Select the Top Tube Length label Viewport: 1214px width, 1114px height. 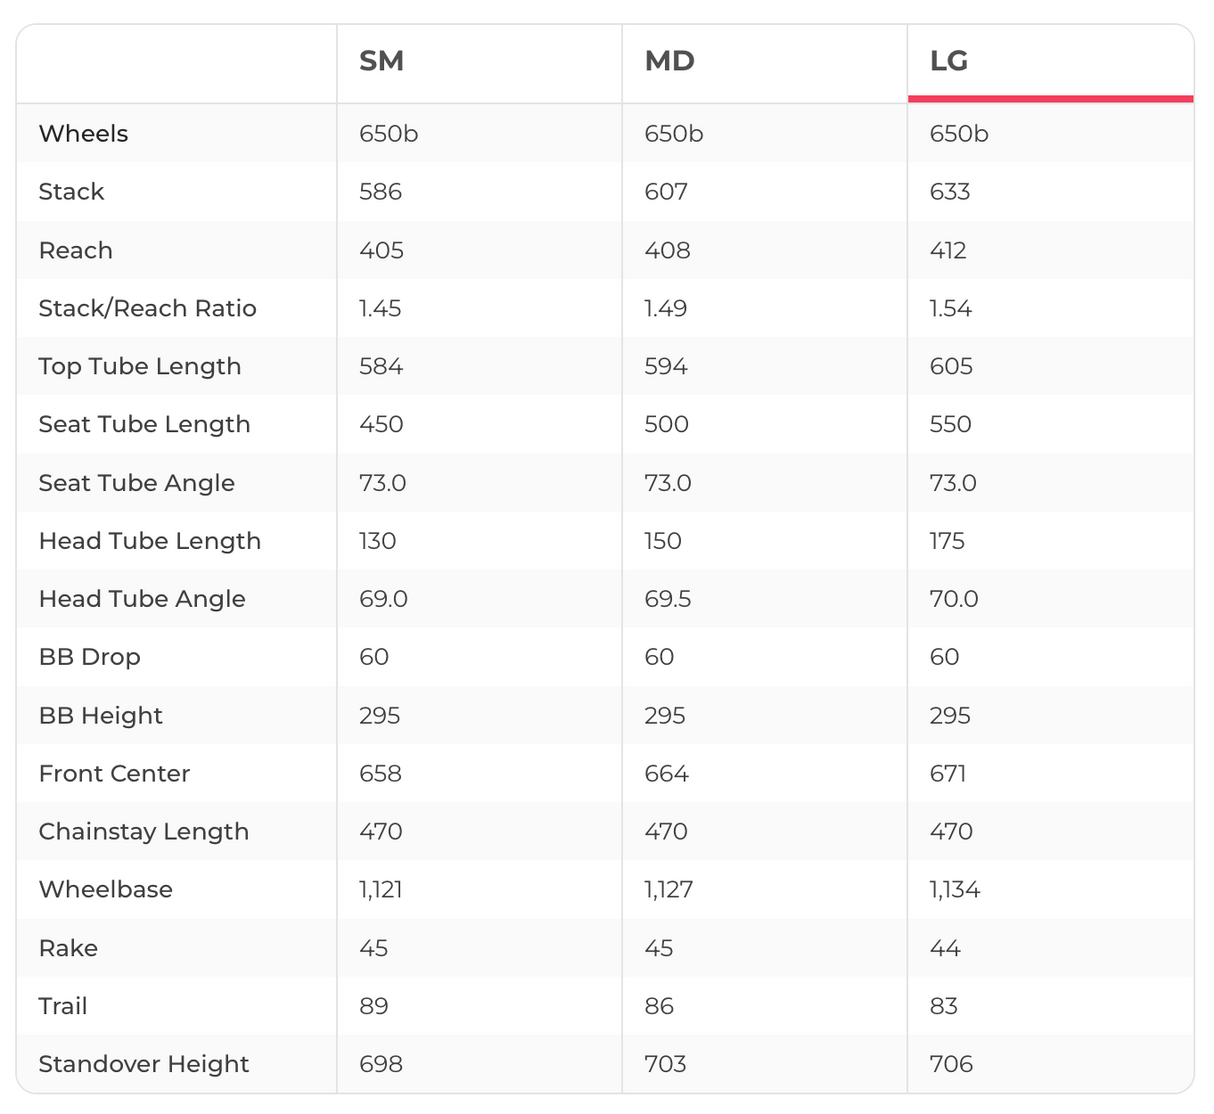tap(140, 366)
